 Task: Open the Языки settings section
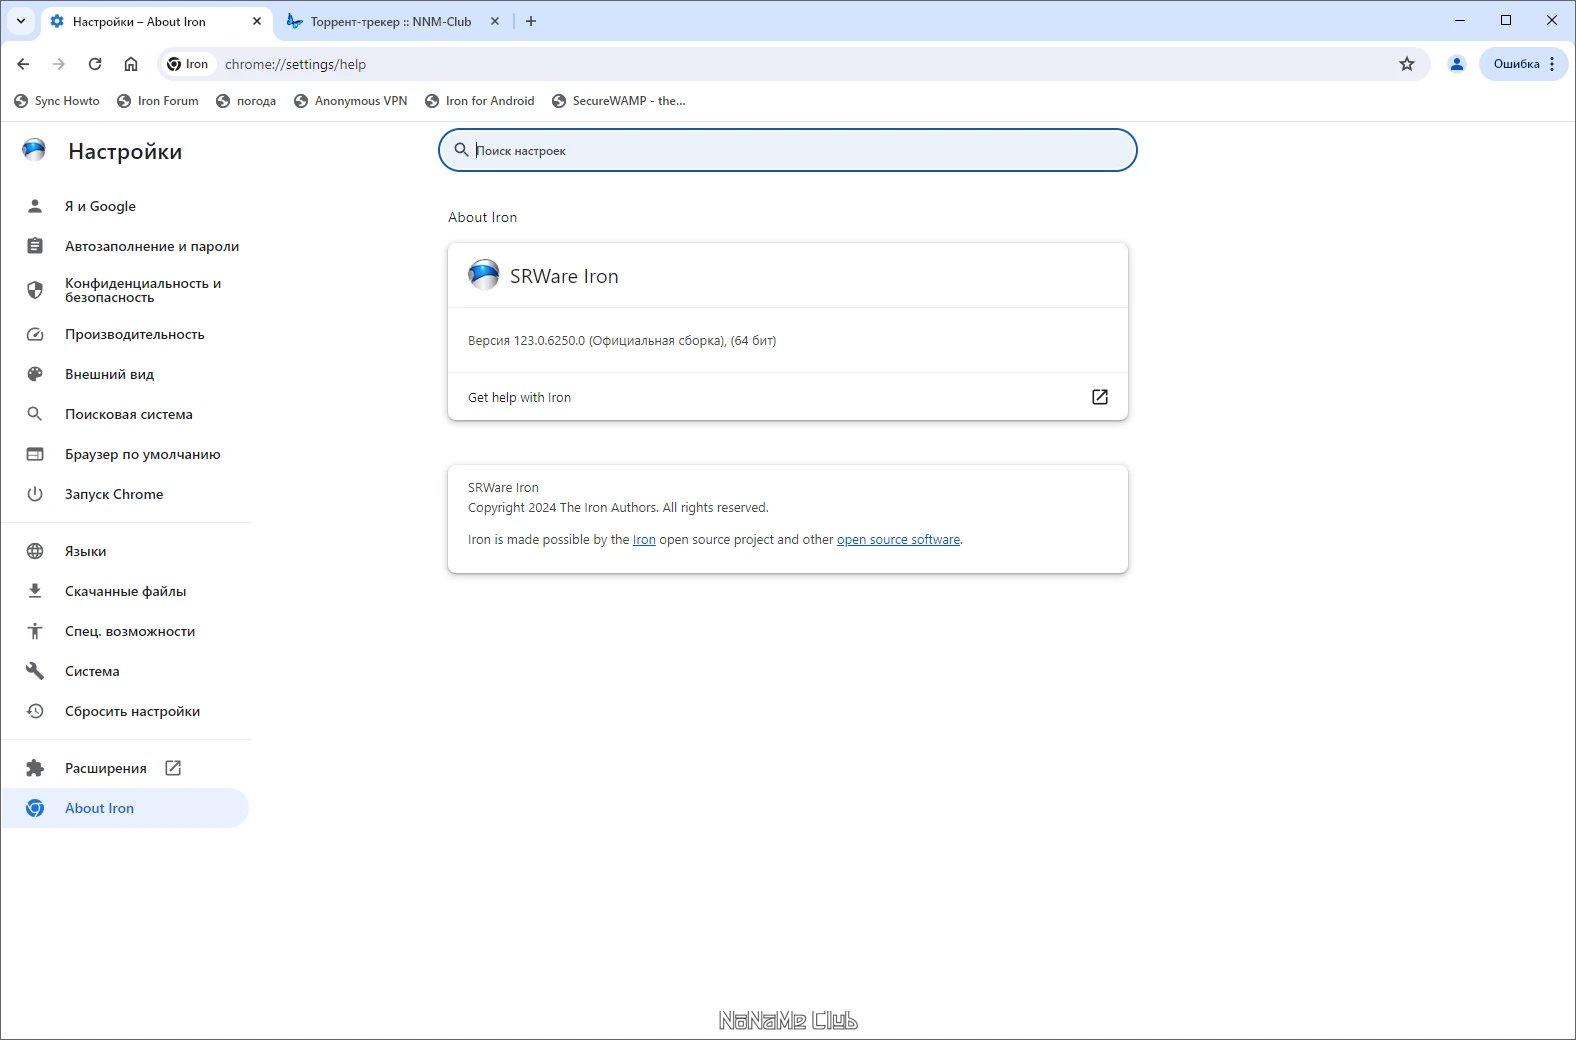(125, 551)
